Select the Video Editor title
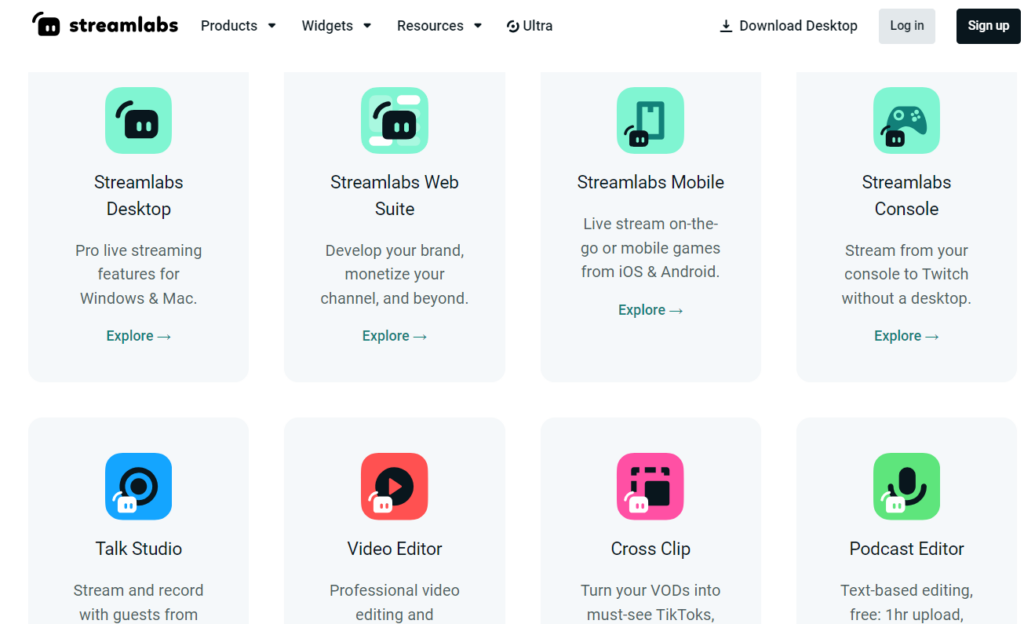1024x624 pixels. (394, 548)
